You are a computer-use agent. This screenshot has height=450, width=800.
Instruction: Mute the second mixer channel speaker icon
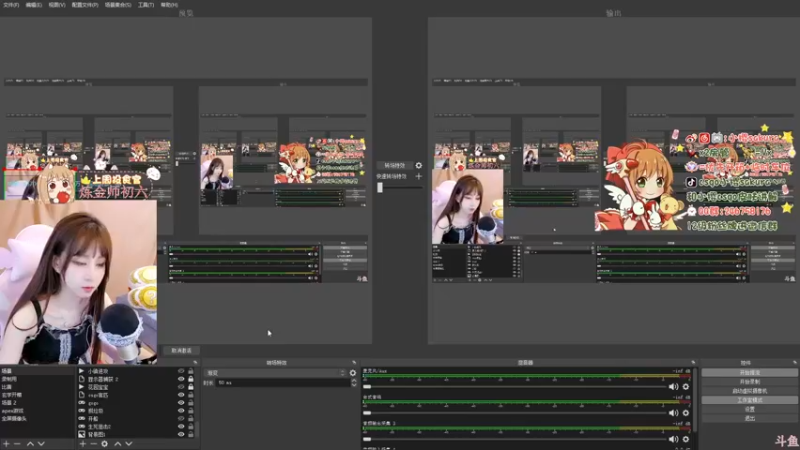click(x=673, y=413)
